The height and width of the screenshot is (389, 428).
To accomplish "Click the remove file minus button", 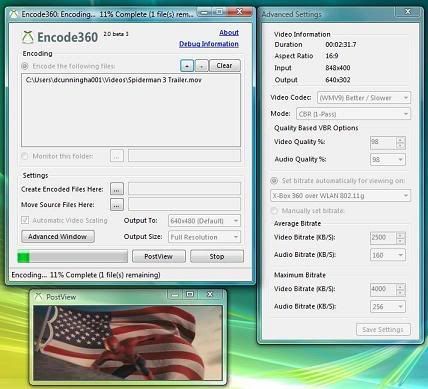I will click(201, 66).
